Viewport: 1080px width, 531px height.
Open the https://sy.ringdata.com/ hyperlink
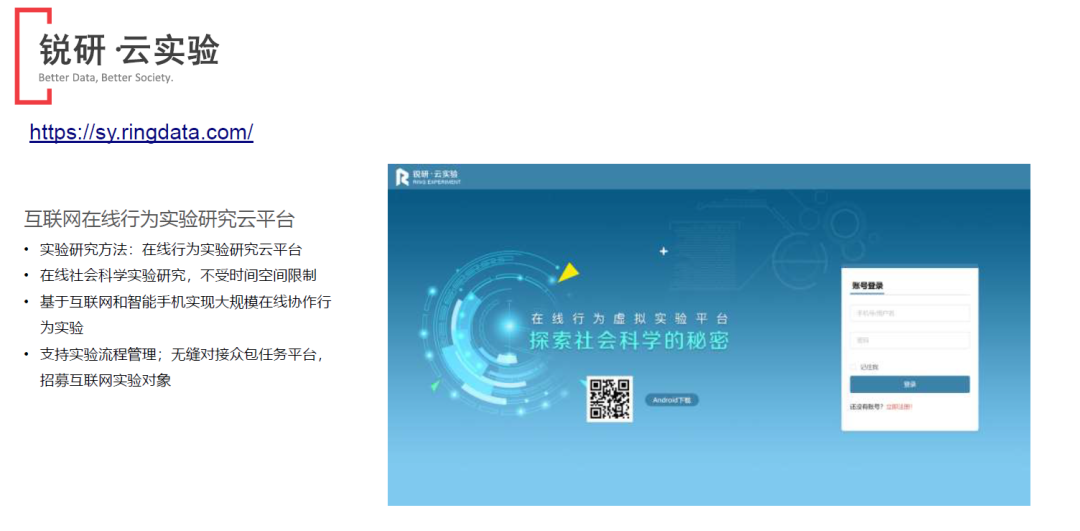[x=141, y=132]
